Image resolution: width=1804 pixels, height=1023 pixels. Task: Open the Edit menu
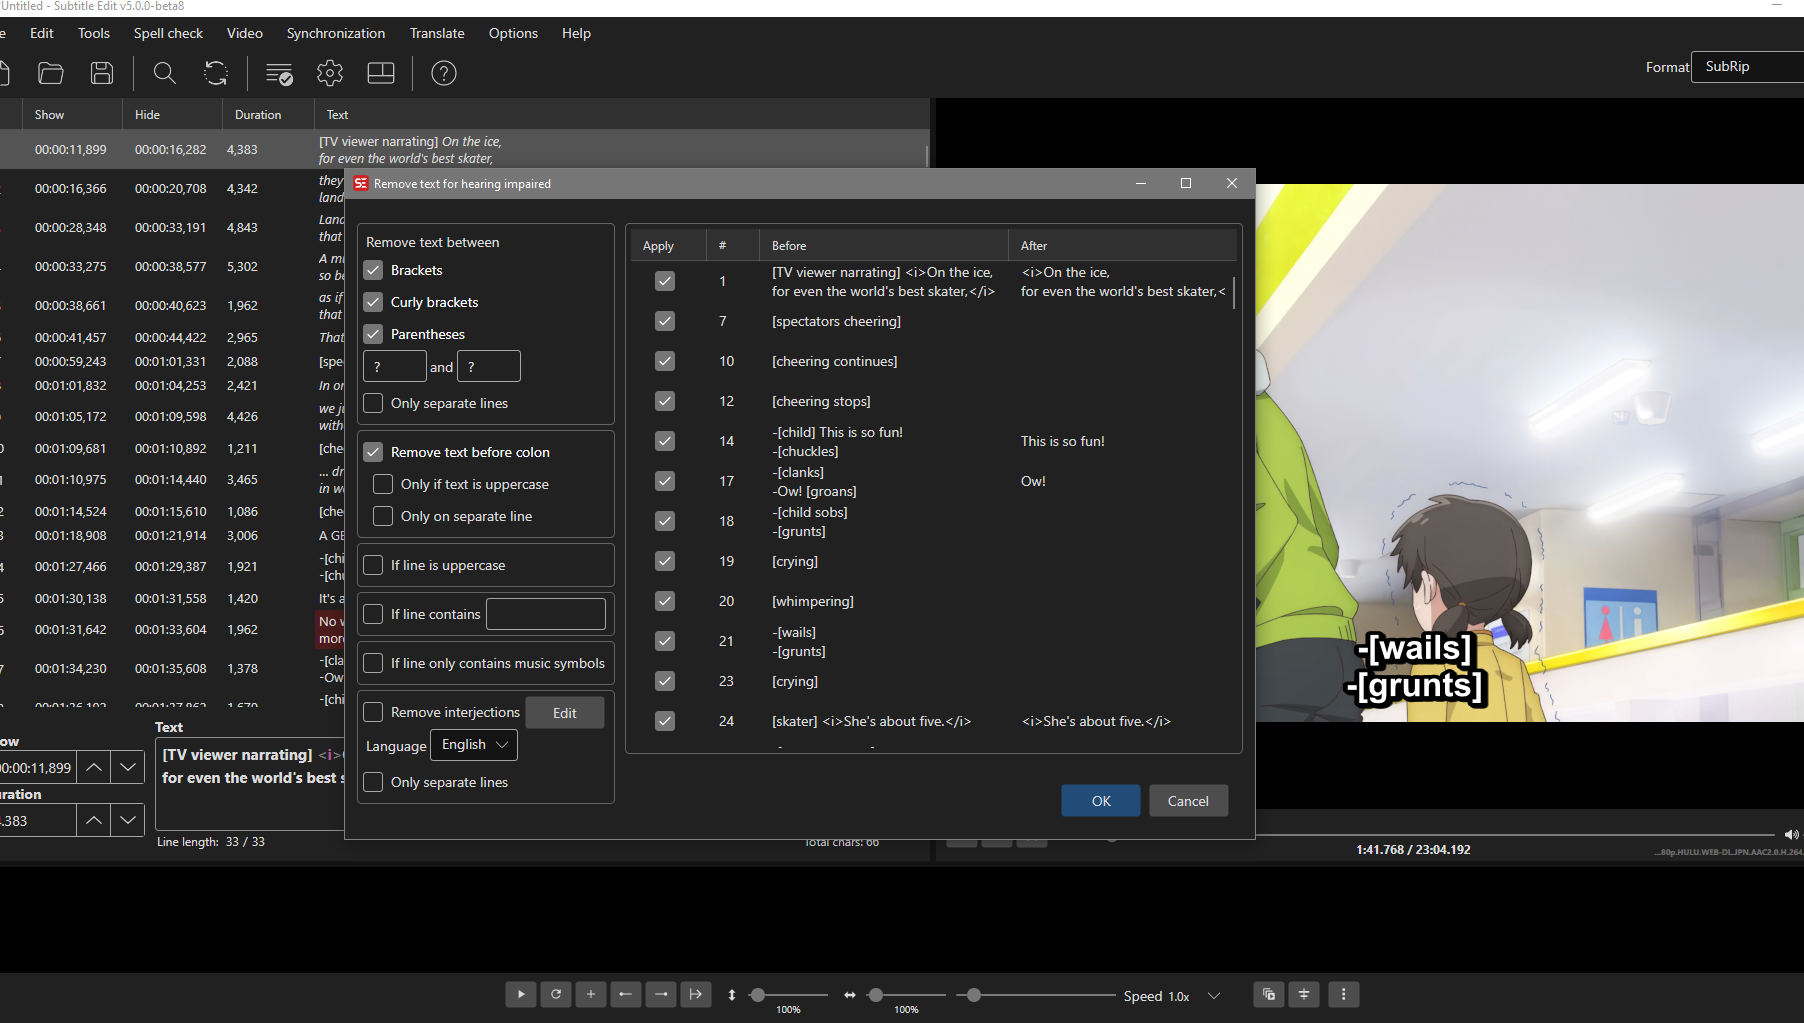[42, 33]
